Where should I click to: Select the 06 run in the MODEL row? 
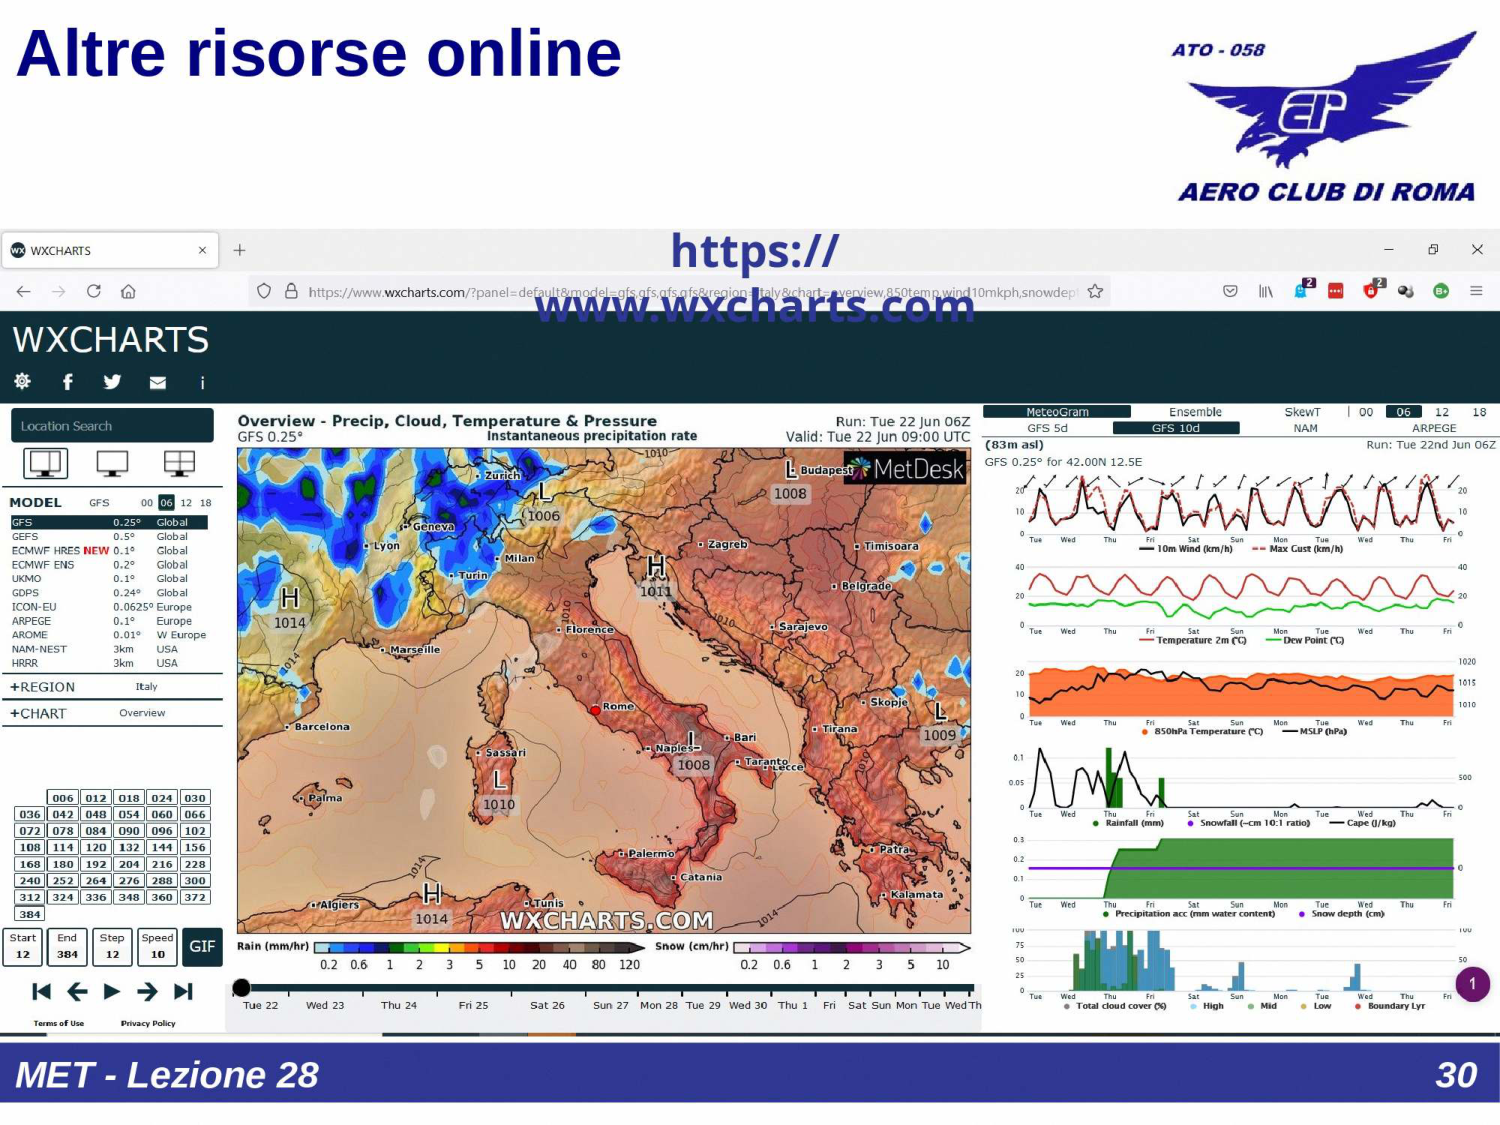point(166,503)
